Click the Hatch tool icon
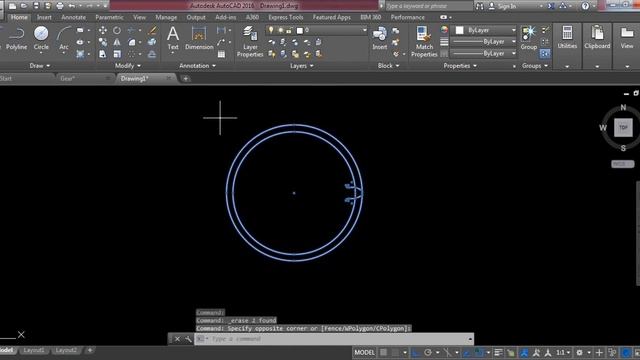Viewport: 640px width, 360px height. tap(80, 54)
